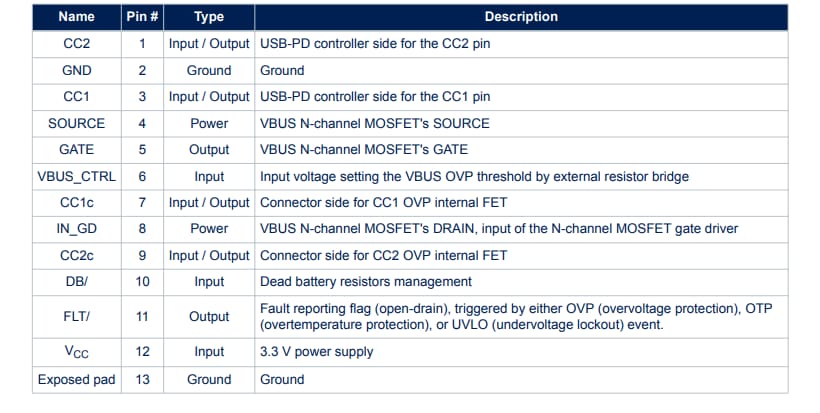Select the Exposed pad name cell

click(77, 380)
